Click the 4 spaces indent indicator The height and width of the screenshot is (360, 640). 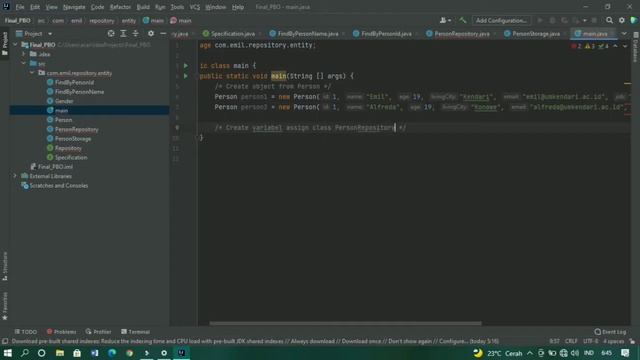pos(613,341)
